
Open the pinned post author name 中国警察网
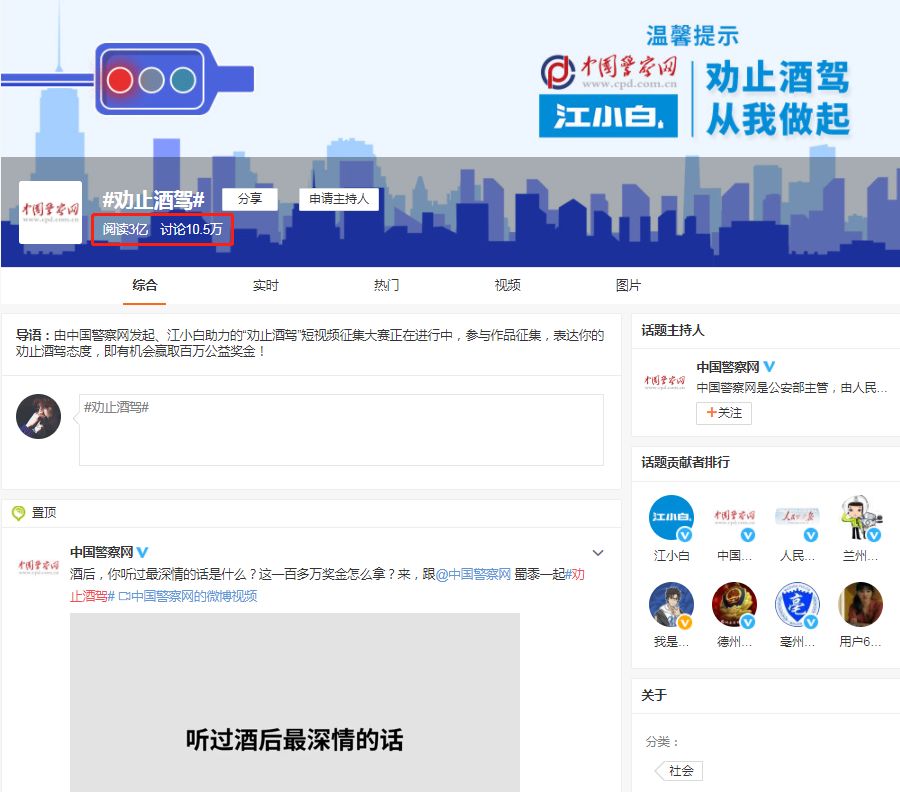click(x=102, y=552)
